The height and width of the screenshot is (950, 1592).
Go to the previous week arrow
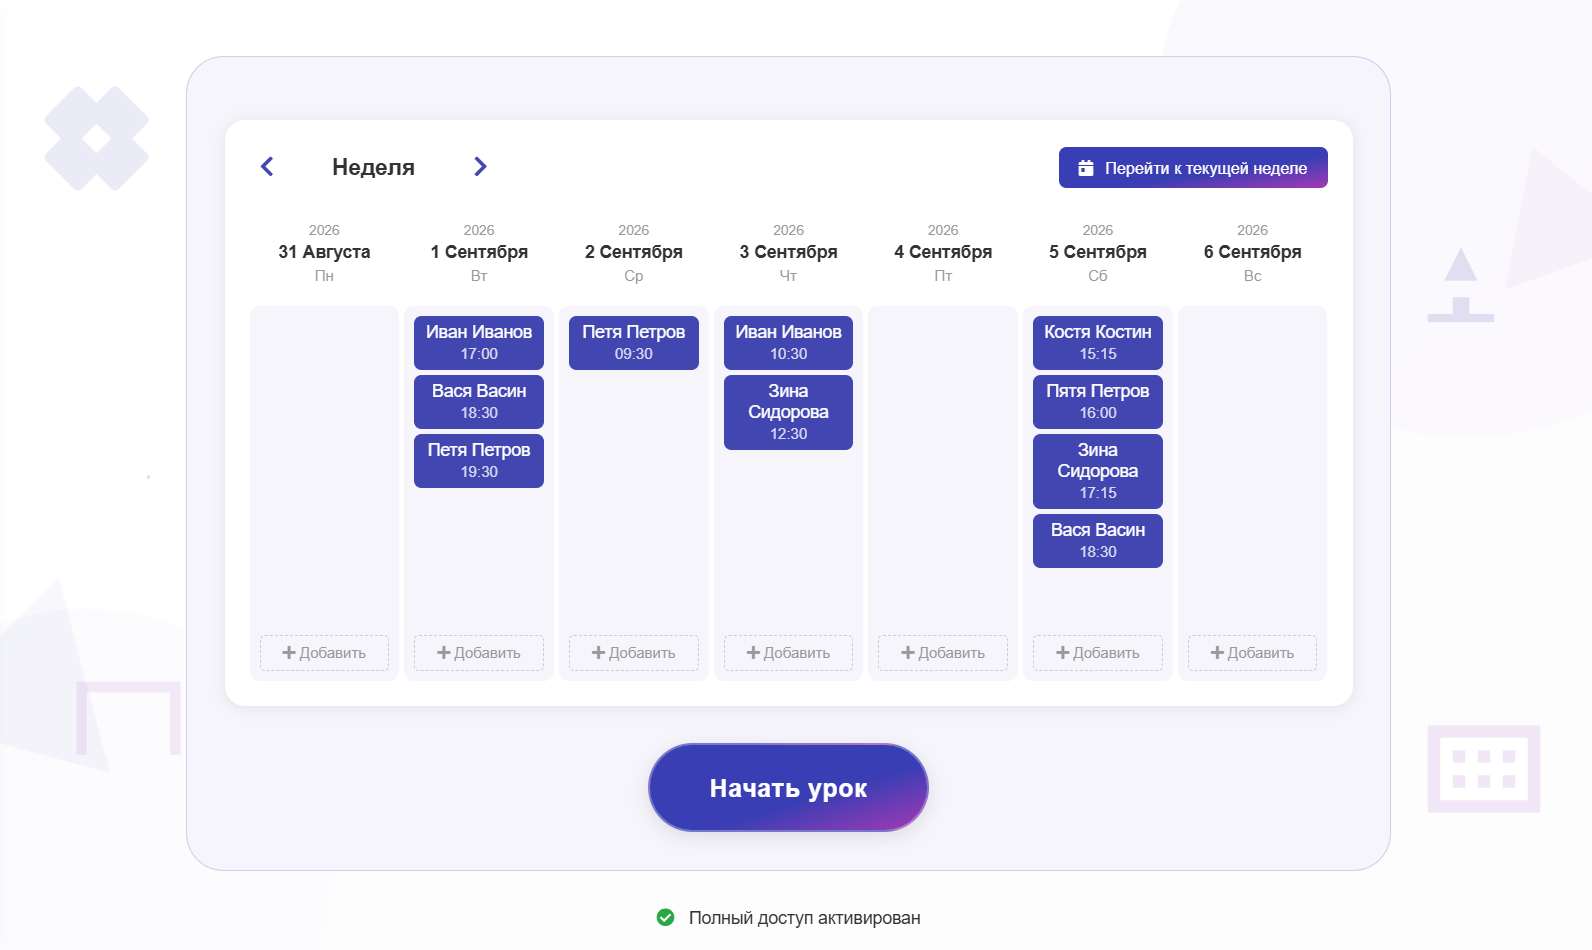coord(267,167)
